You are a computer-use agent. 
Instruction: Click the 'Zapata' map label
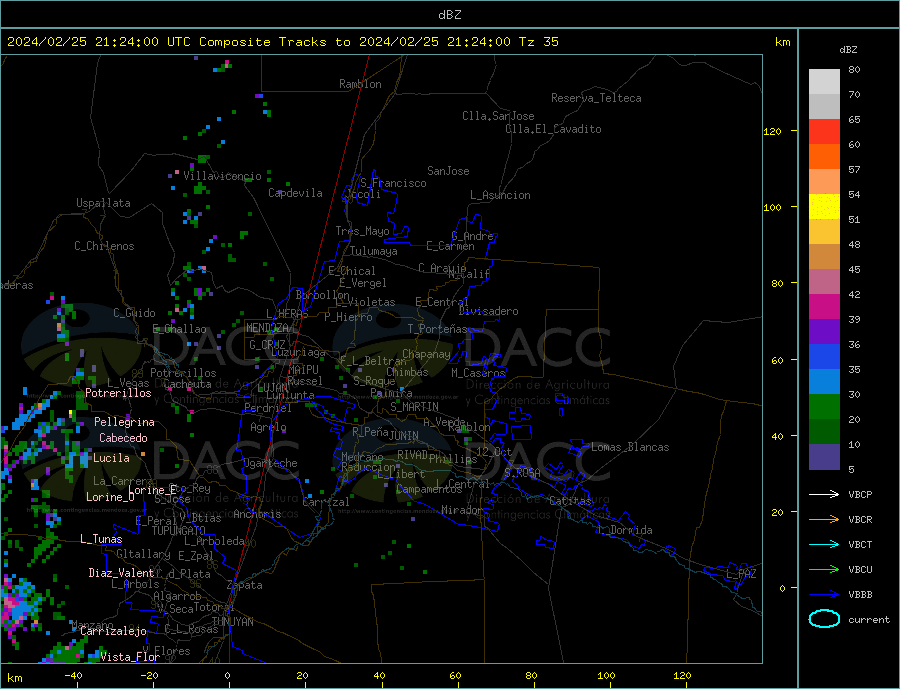[x=245, y=585]
